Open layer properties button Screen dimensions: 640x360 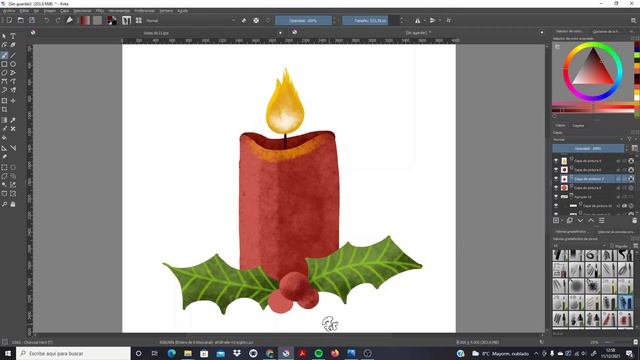[601, 220]
